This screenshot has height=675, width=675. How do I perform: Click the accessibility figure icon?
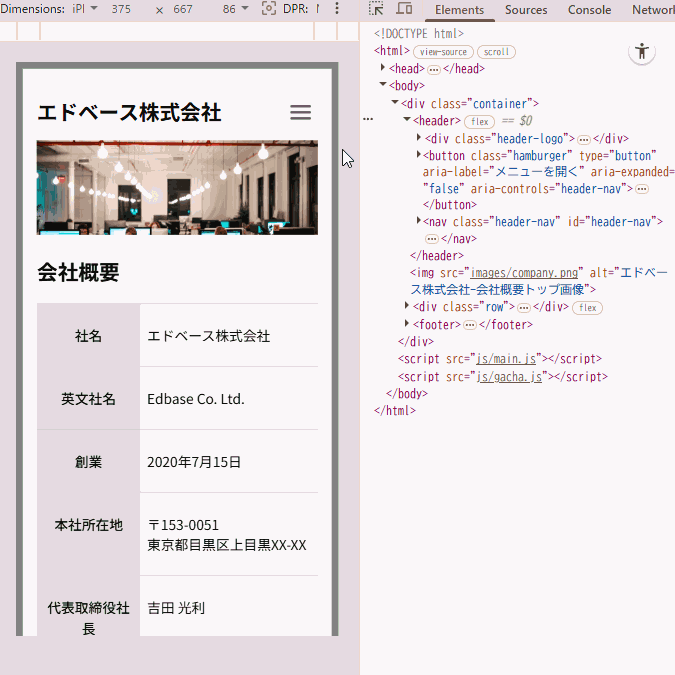point(641,52)
